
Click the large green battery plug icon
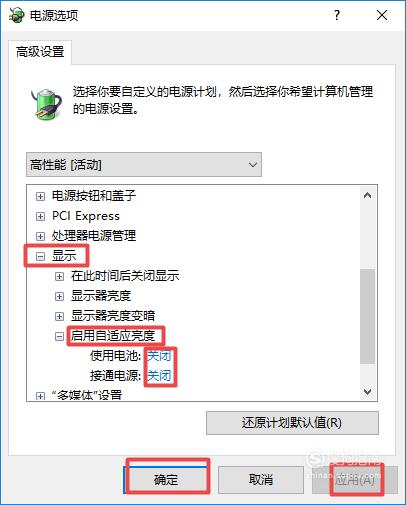click(47, 104)
